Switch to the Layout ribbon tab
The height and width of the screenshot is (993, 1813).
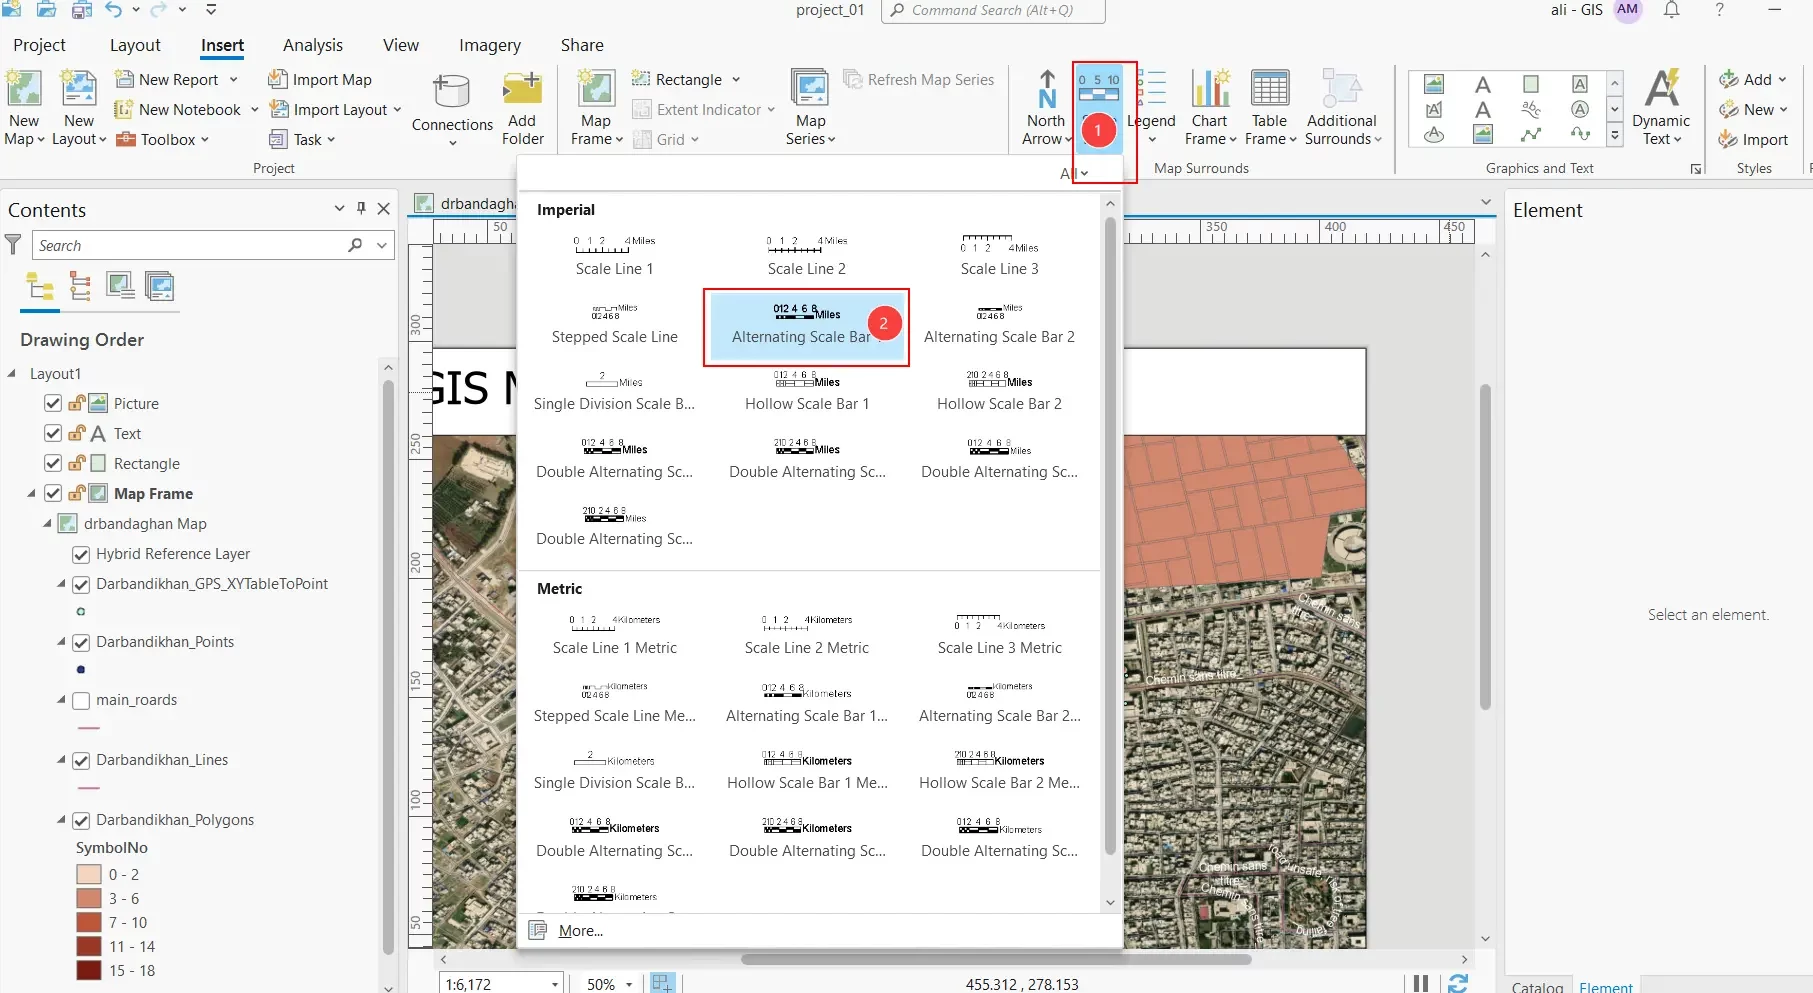(135, 45)
